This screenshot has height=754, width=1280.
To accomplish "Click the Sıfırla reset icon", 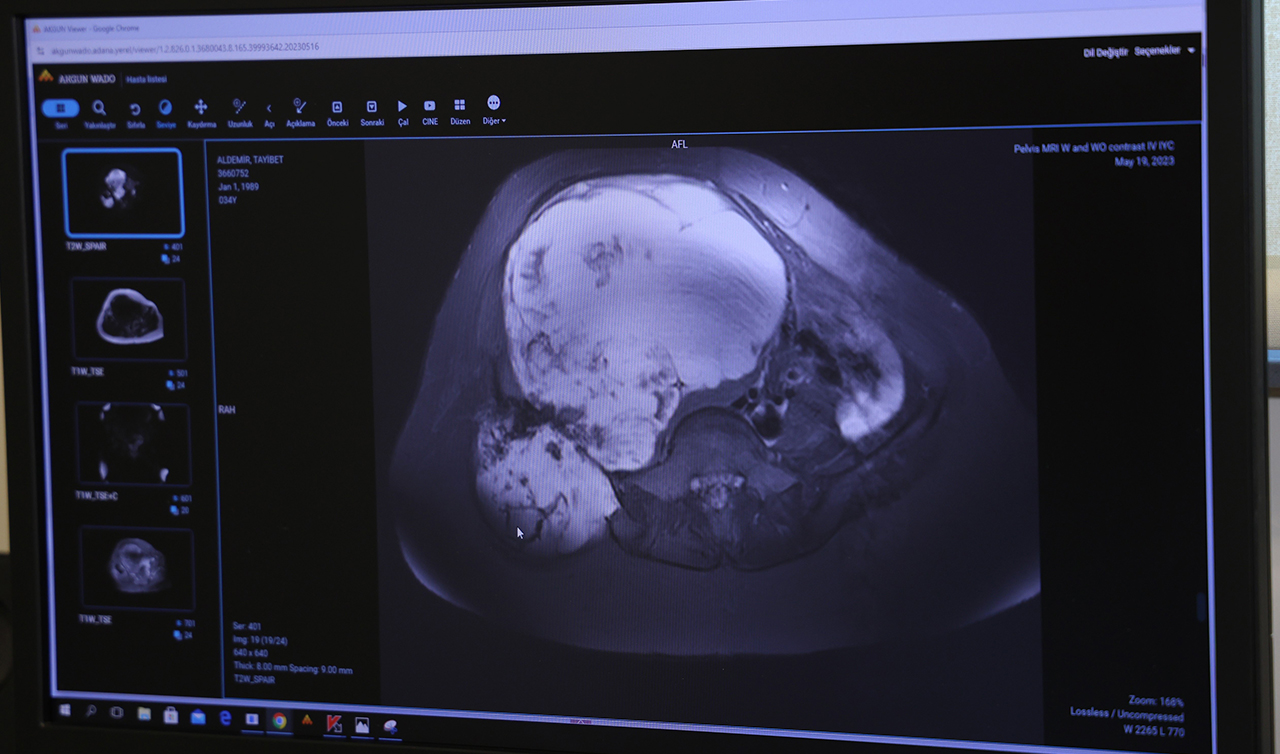I will click(135, 110).
